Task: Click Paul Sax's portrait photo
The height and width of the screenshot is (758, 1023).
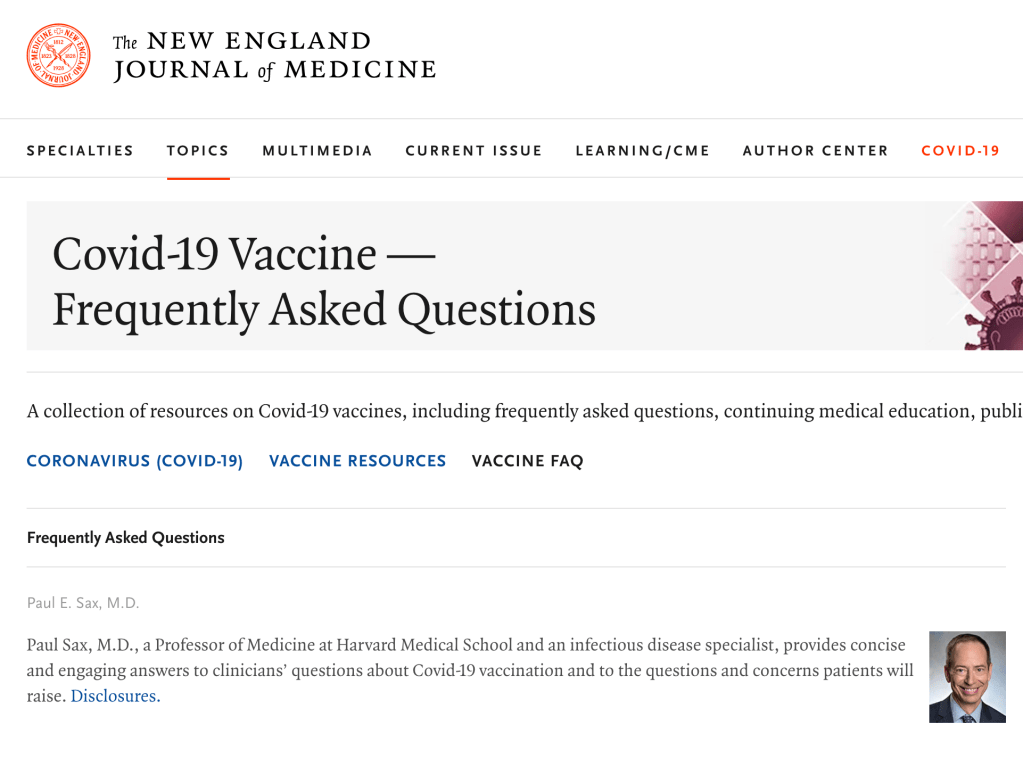Action: coord(967,677)
